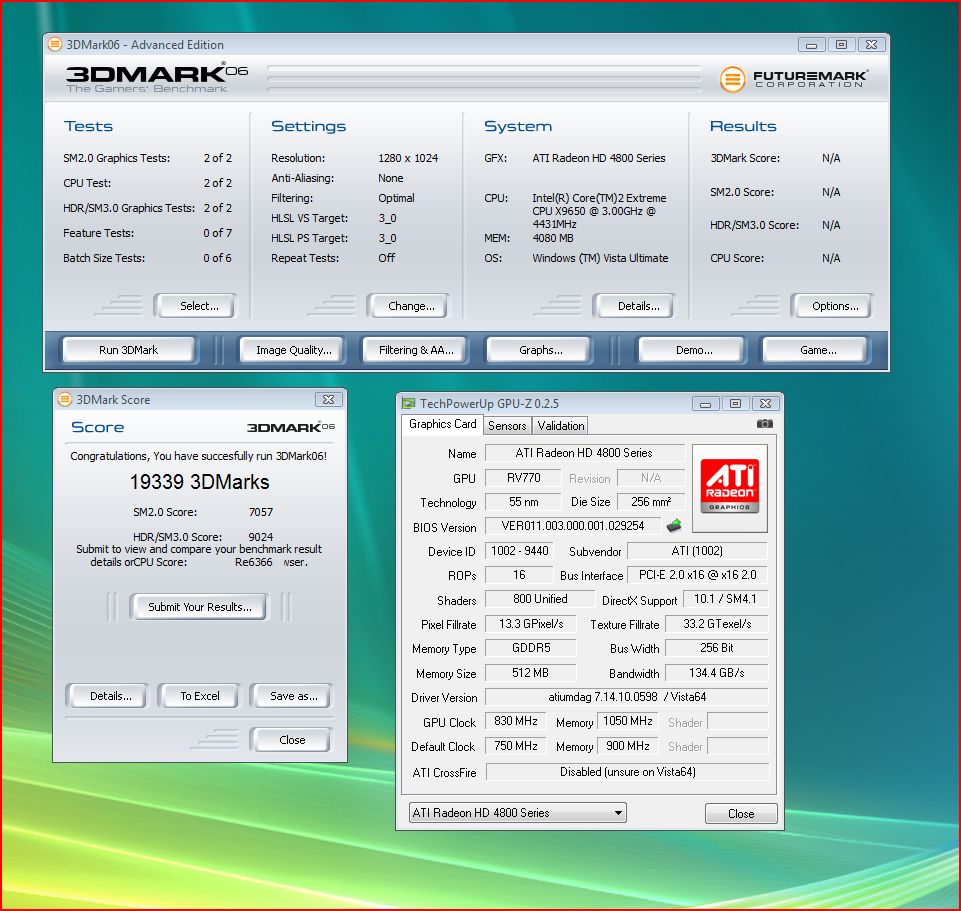Open the Graphs tool

pos(540,350)
